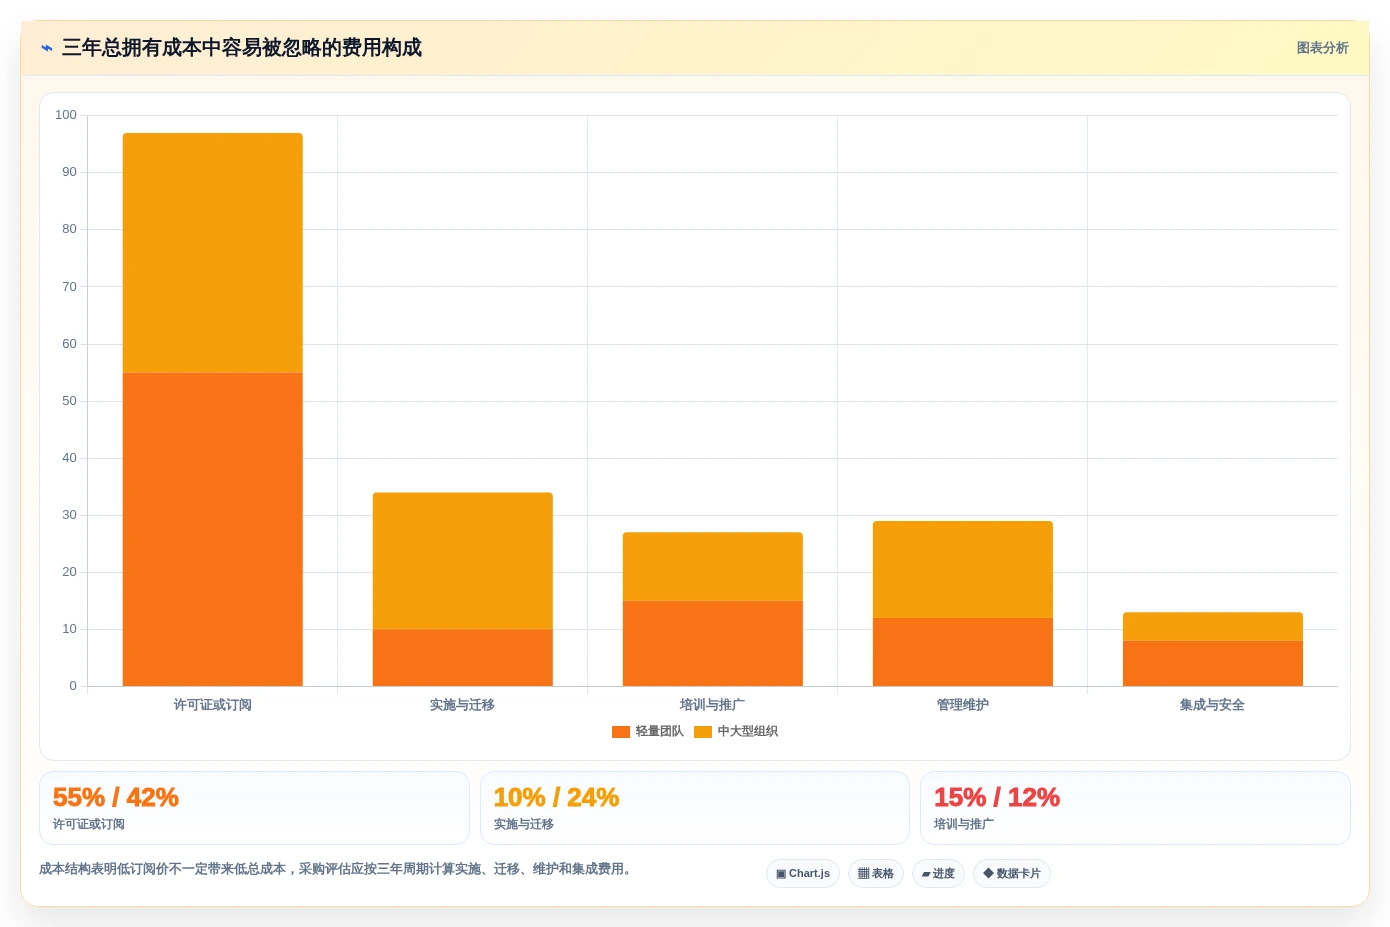Click the 培训与推广 mid-large org bar segment
Viewport: 1390px width, 927px height.
(x=713, y=566)
